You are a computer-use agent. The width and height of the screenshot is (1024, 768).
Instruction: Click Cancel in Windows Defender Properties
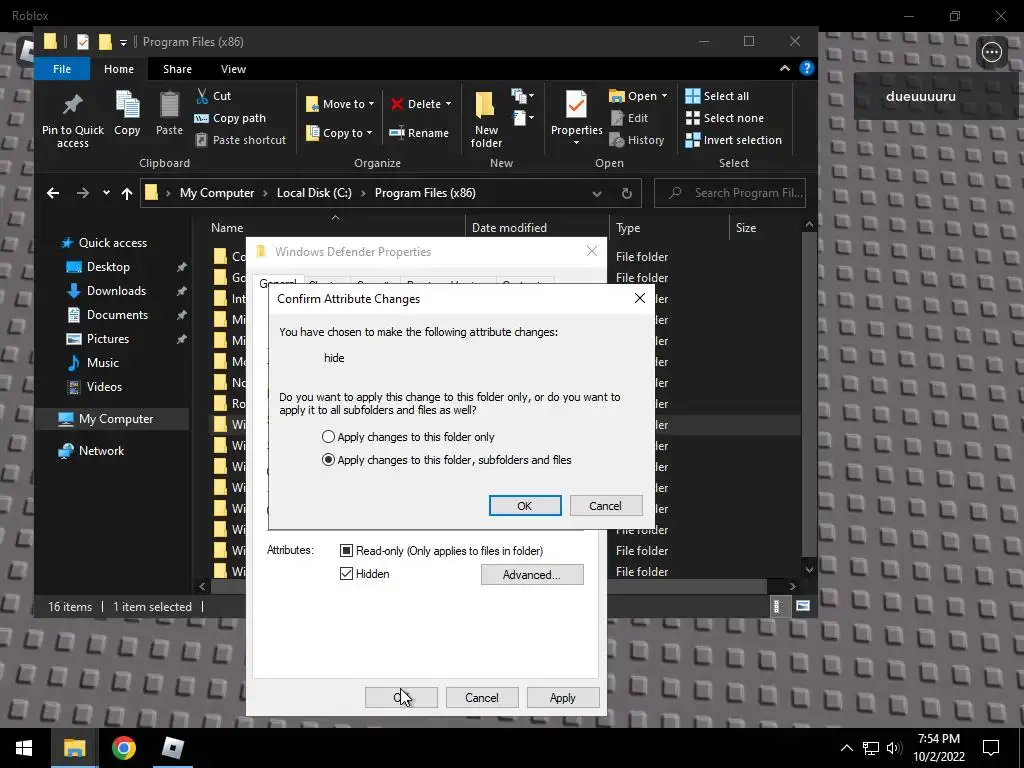(x=481, y=697)
